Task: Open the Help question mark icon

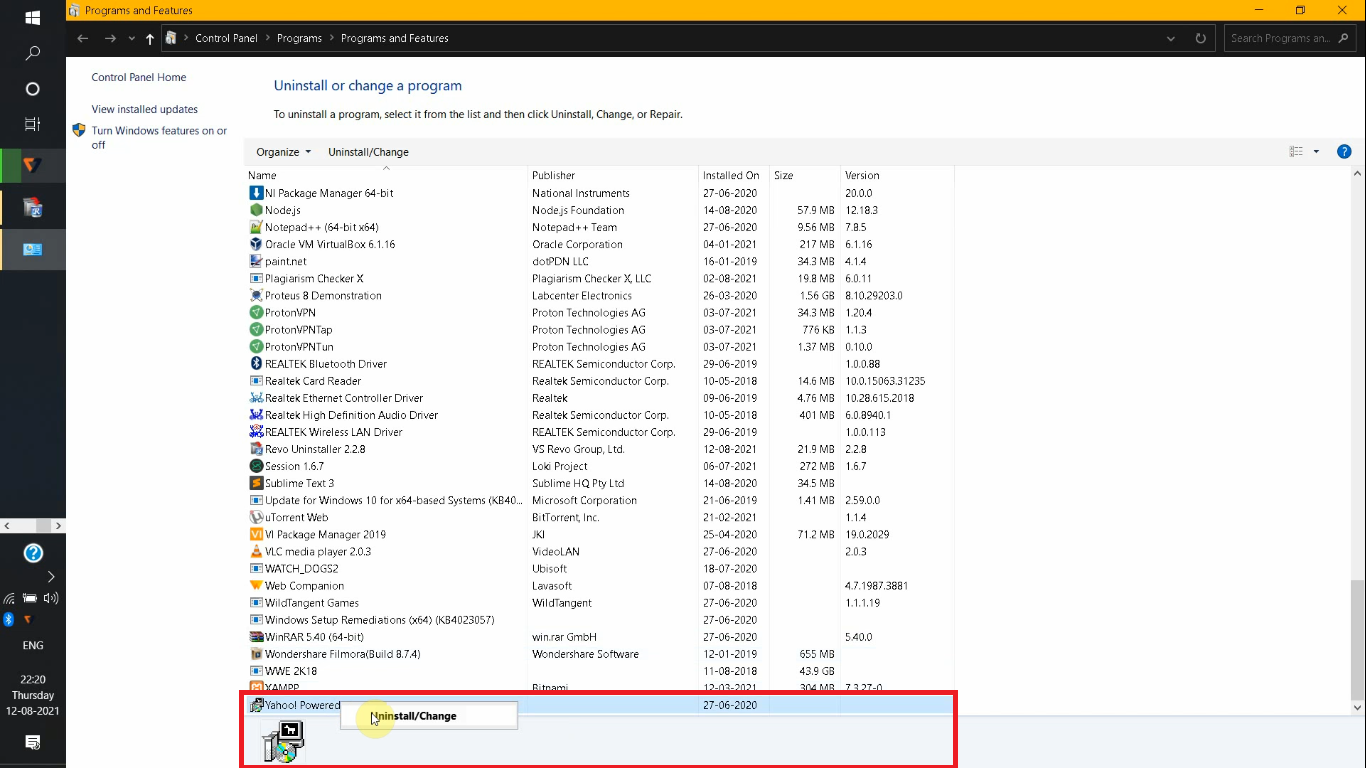Action: [1344, 151]
